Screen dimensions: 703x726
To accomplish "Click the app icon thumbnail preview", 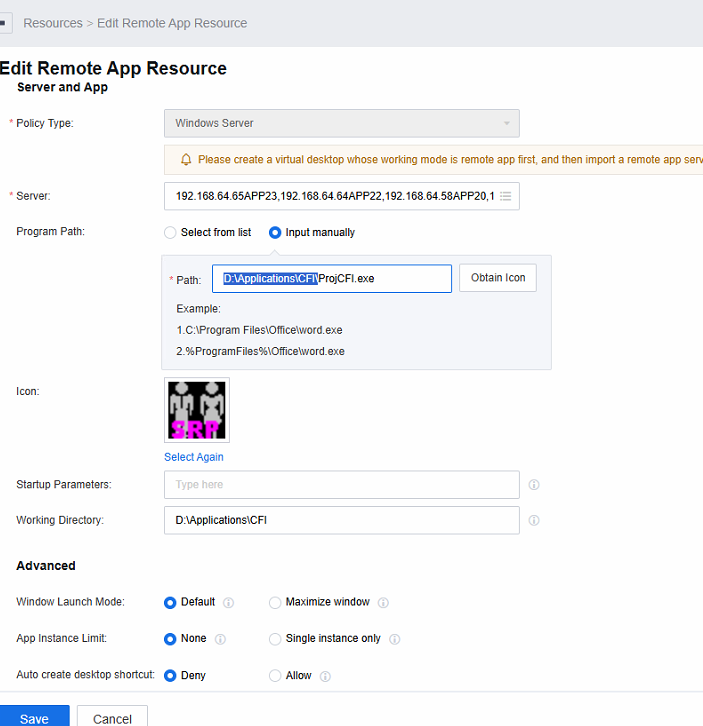I will point(197,410).
